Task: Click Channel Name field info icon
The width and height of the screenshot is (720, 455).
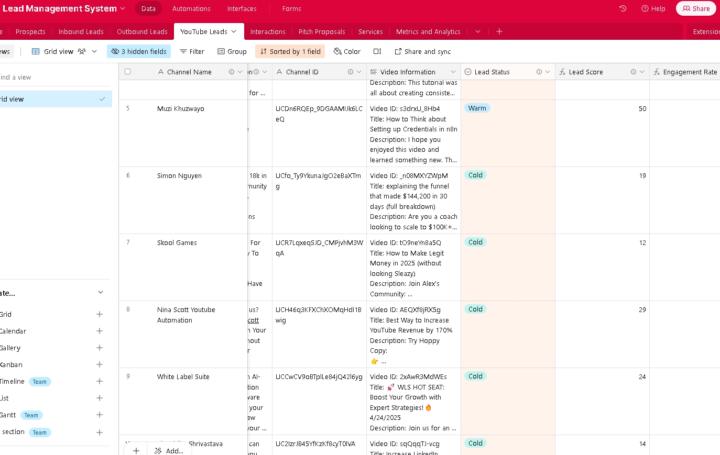Action: click(231, 72)
